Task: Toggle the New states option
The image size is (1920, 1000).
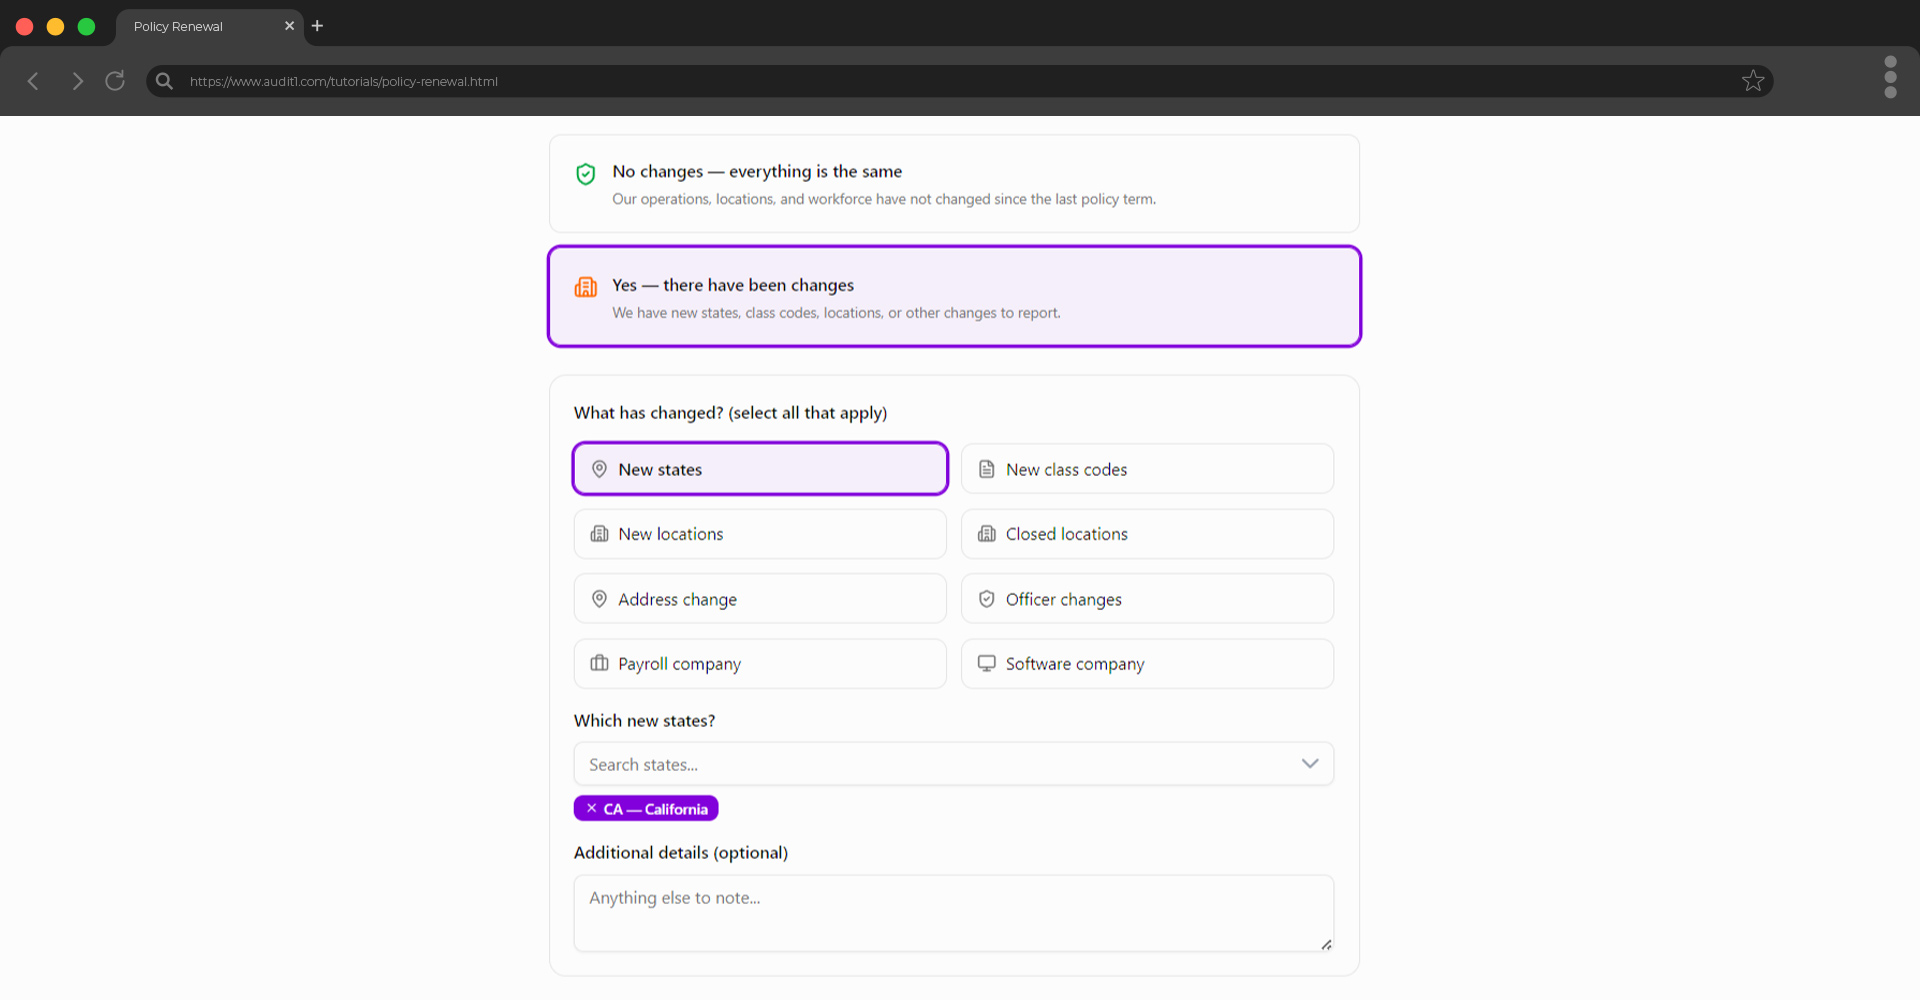Action: 759,469
